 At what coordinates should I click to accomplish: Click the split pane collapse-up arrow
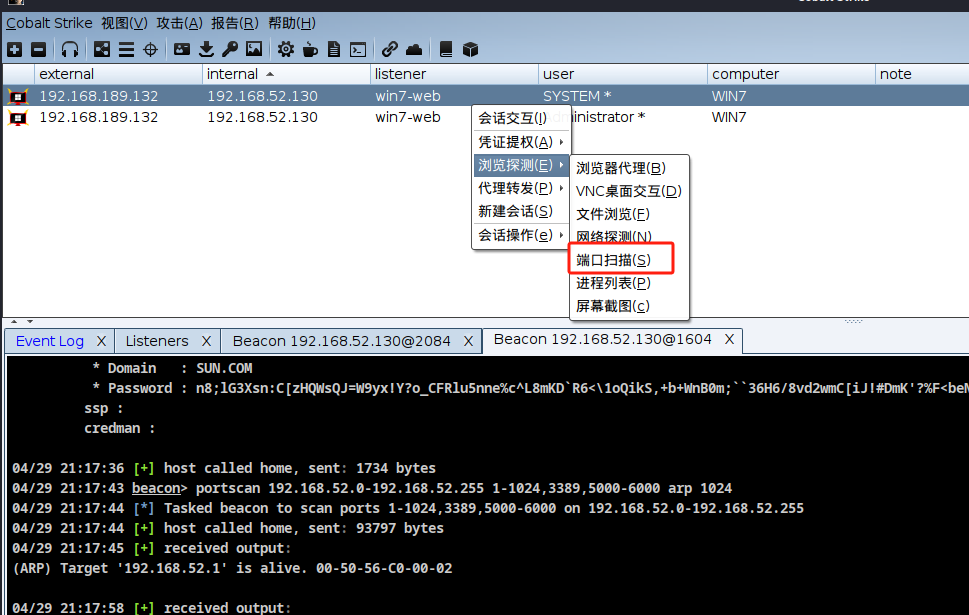click(x=14, y=321)
